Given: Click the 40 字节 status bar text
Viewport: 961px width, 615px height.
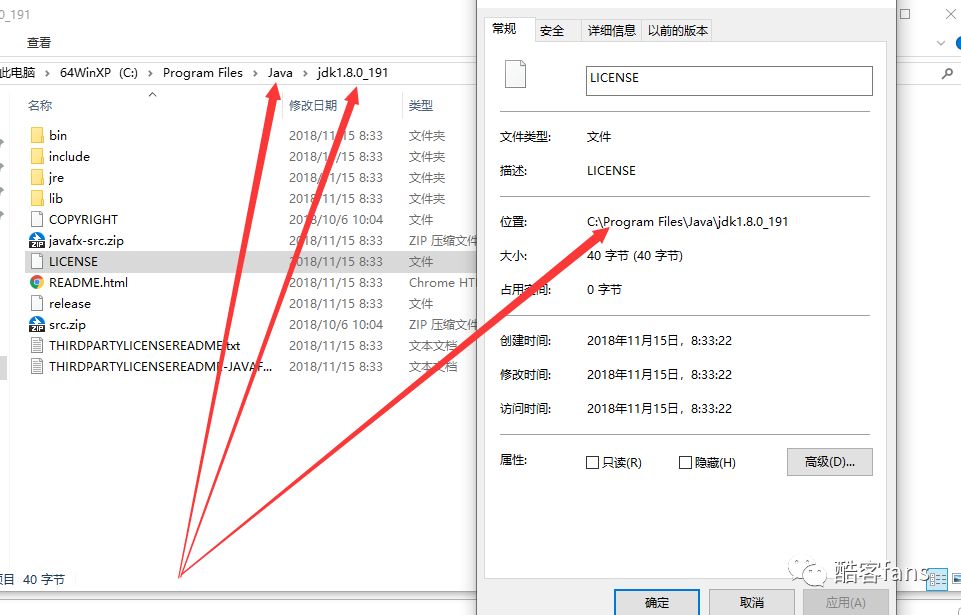Looking at the screenshot, I should tap(44, 579).
